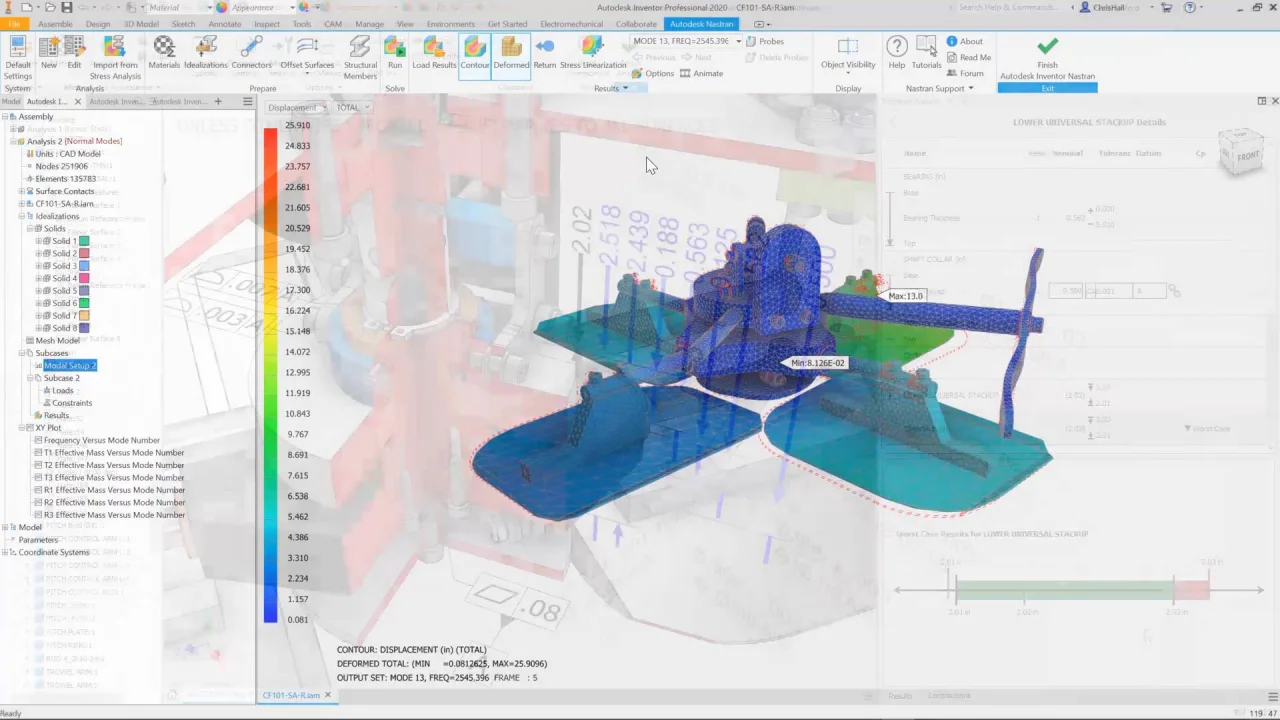Image resolution: width=1280 pixels, height=720 pixels.
Task: Open Default Settings in the System panel
Action: coord(18,58)
